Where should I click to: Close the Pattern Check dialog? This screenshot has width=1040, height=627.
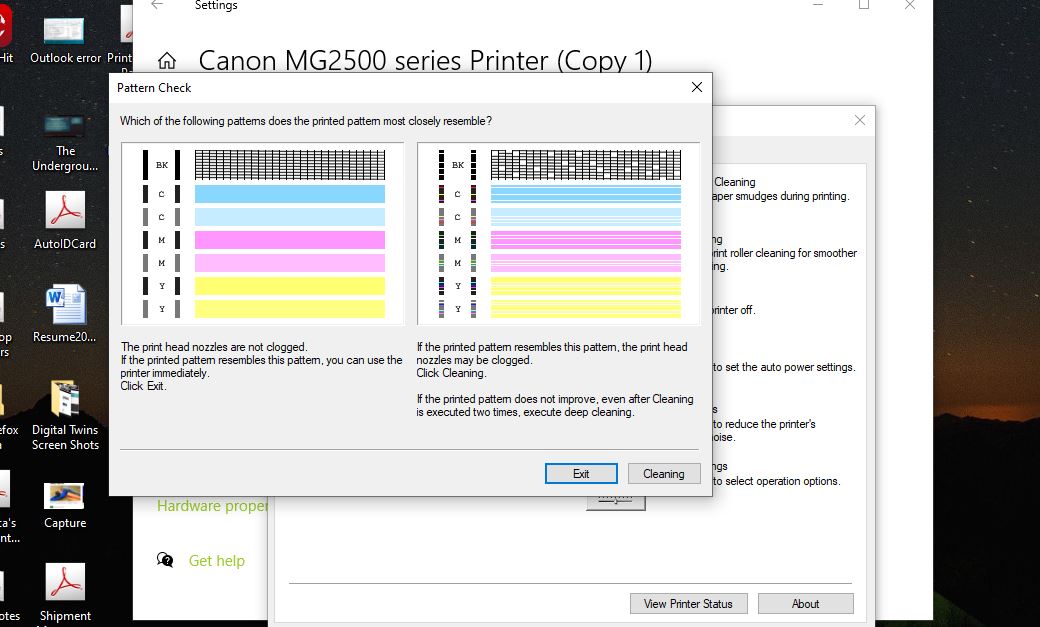(x=697, y=88)
